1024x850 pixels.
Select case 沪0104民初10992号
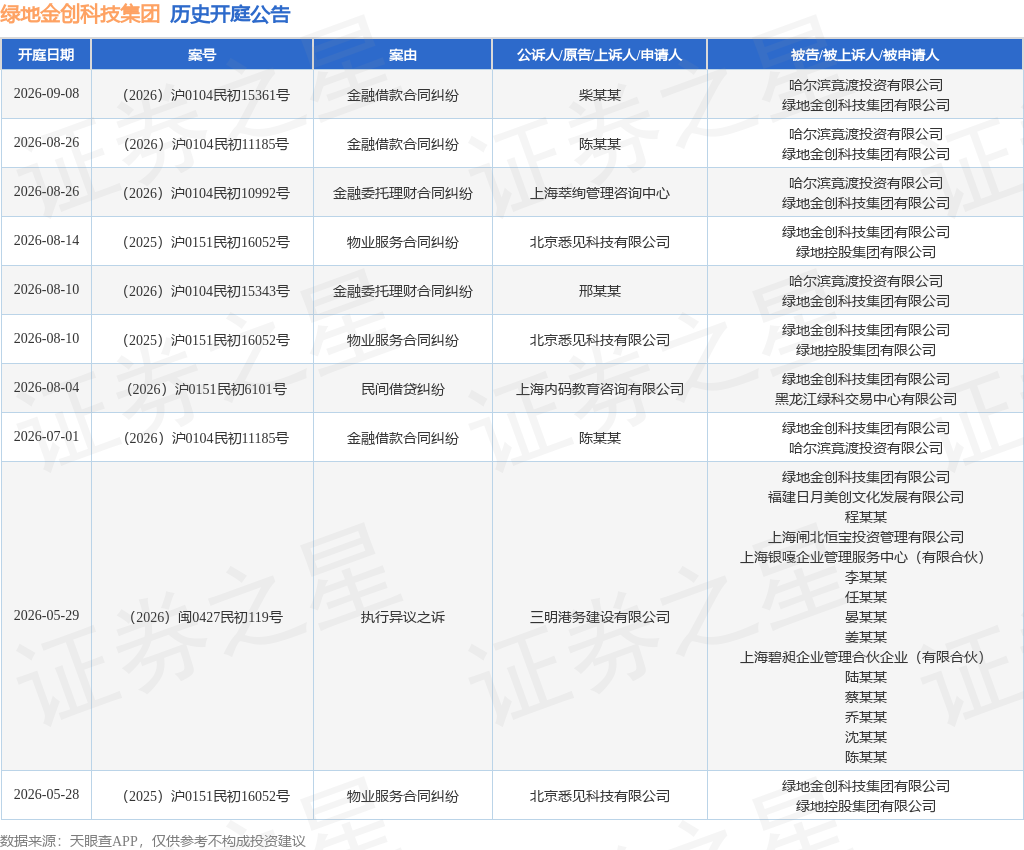pos(206,193)
